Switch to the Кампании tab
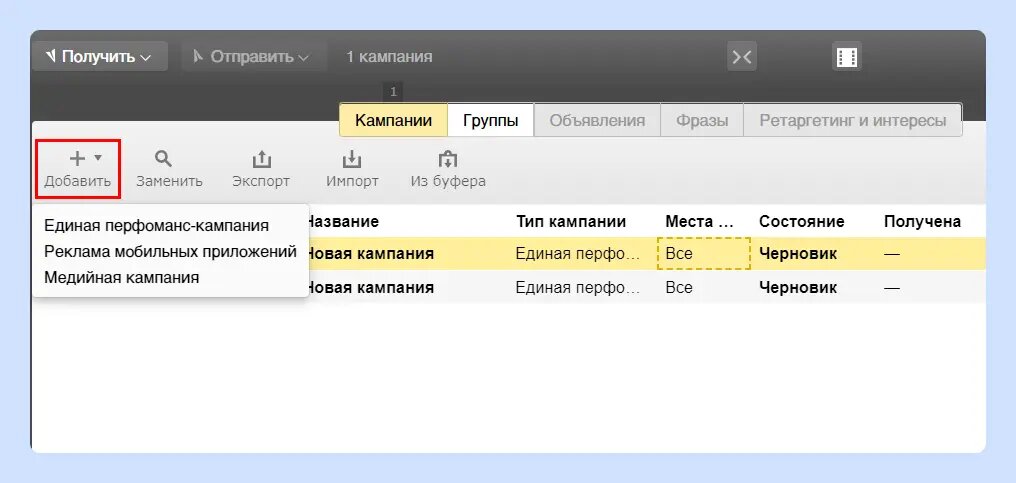Image resolution: width=1016 pixels, height=483 pixels. pos(393,121)
